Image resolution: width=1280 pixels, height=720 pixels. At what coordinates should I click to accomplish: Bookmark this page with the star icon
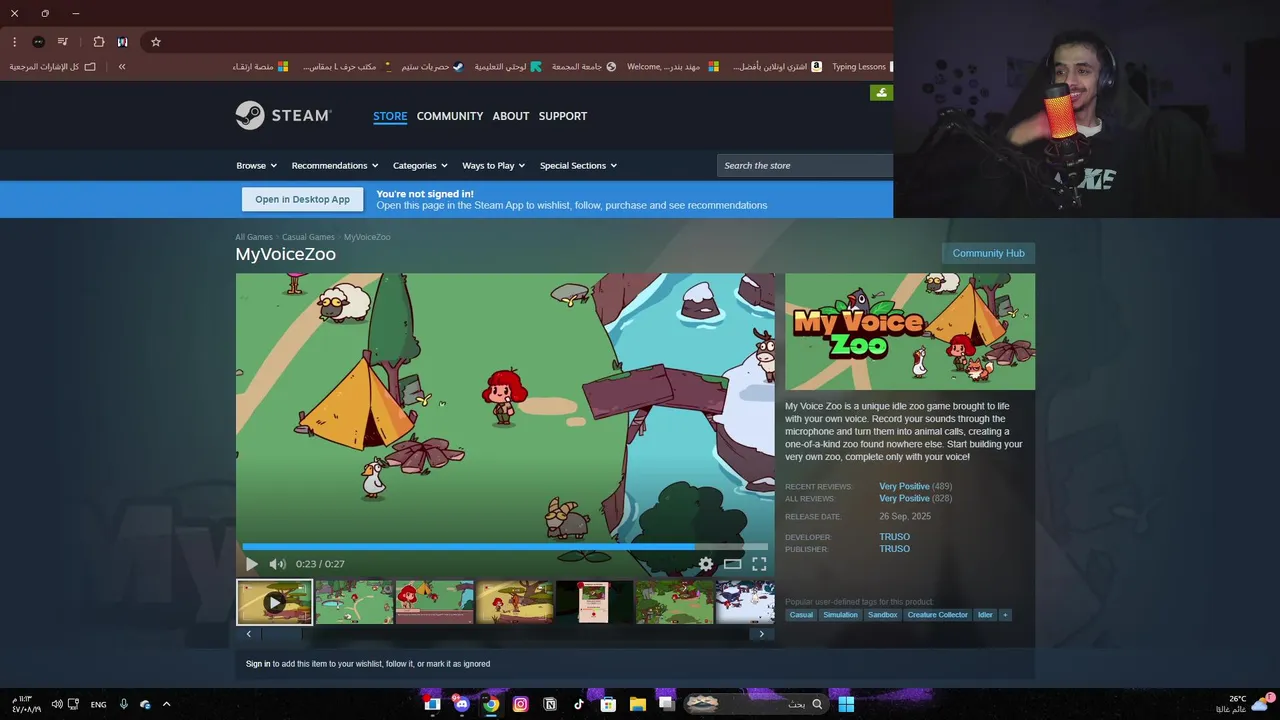156,42
